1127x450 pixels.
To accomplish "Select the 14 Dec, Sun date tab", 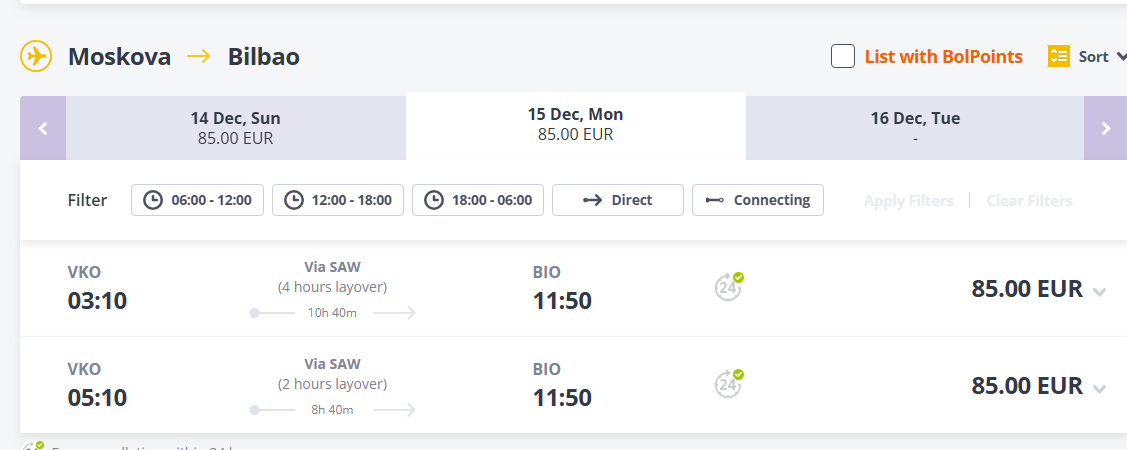I will tap(235, 127).
